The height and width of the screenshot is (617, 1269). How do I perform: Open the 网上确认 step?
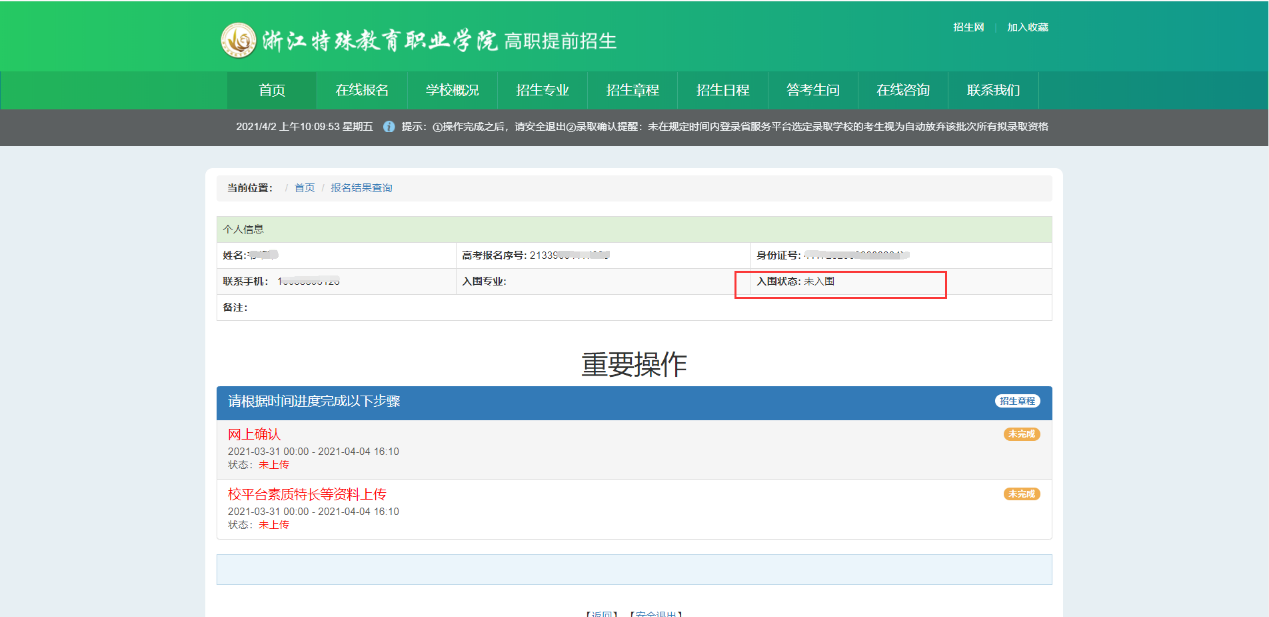tap(254, 435)
